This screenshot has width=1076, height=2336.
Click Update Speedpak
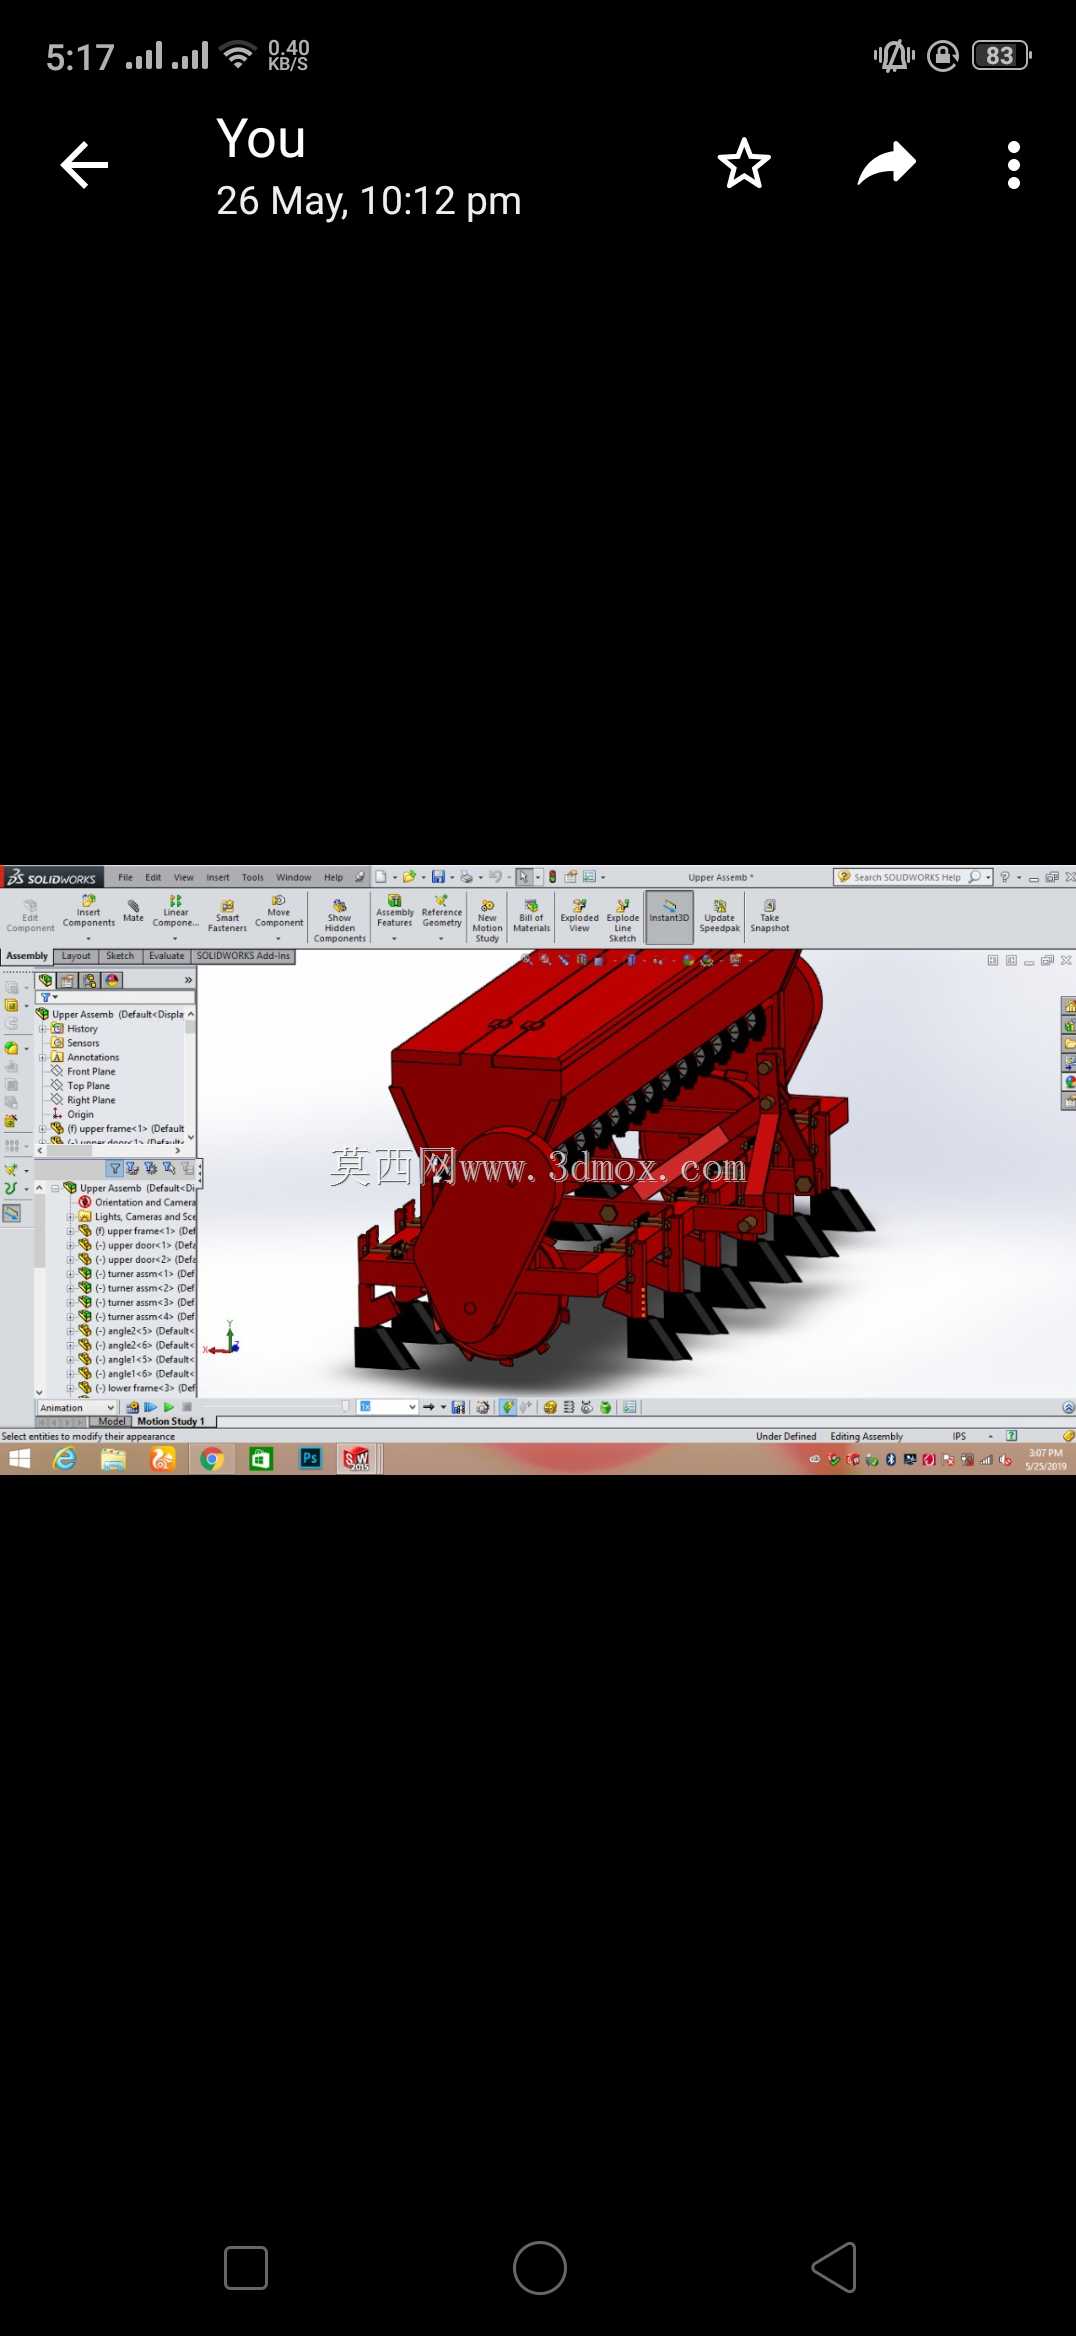coord(720,916)
